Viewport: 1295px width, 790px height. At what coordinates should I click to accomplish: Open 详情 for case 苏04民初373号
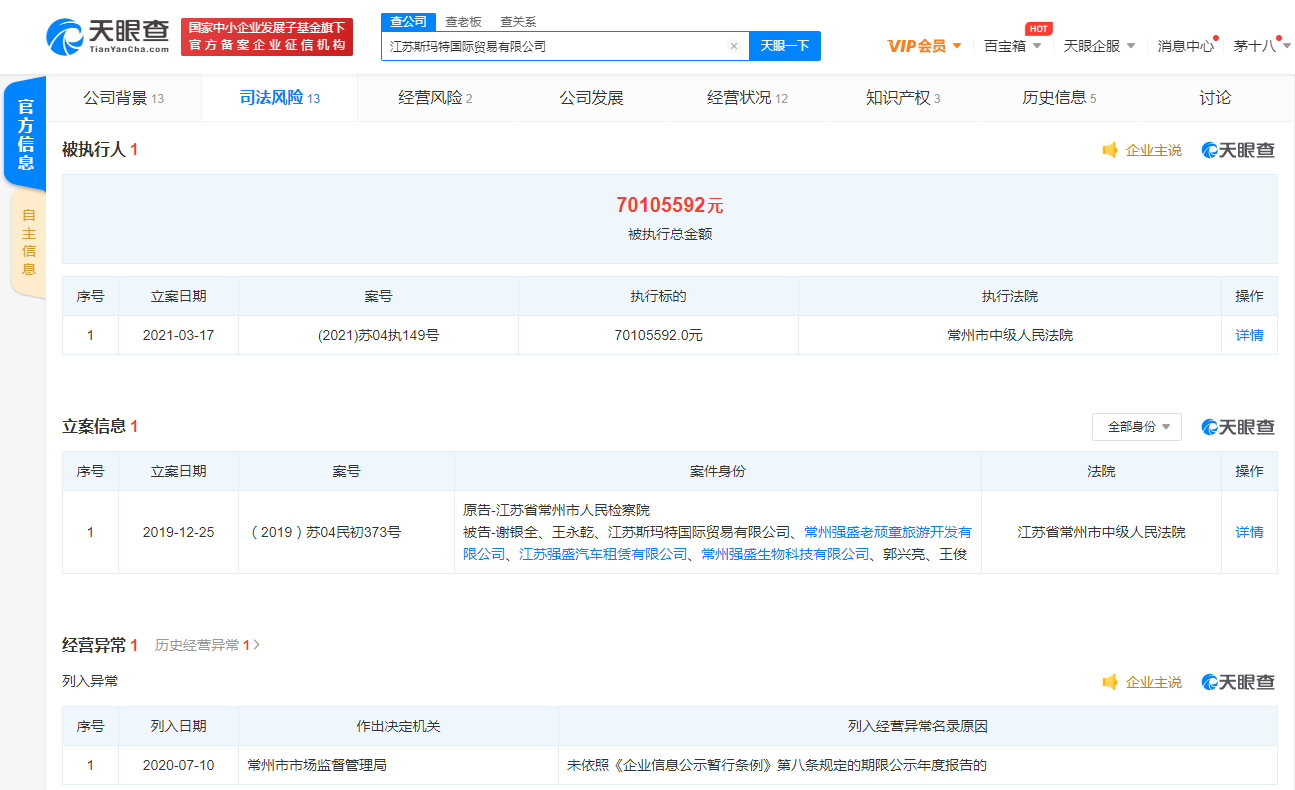[1249, 533]
